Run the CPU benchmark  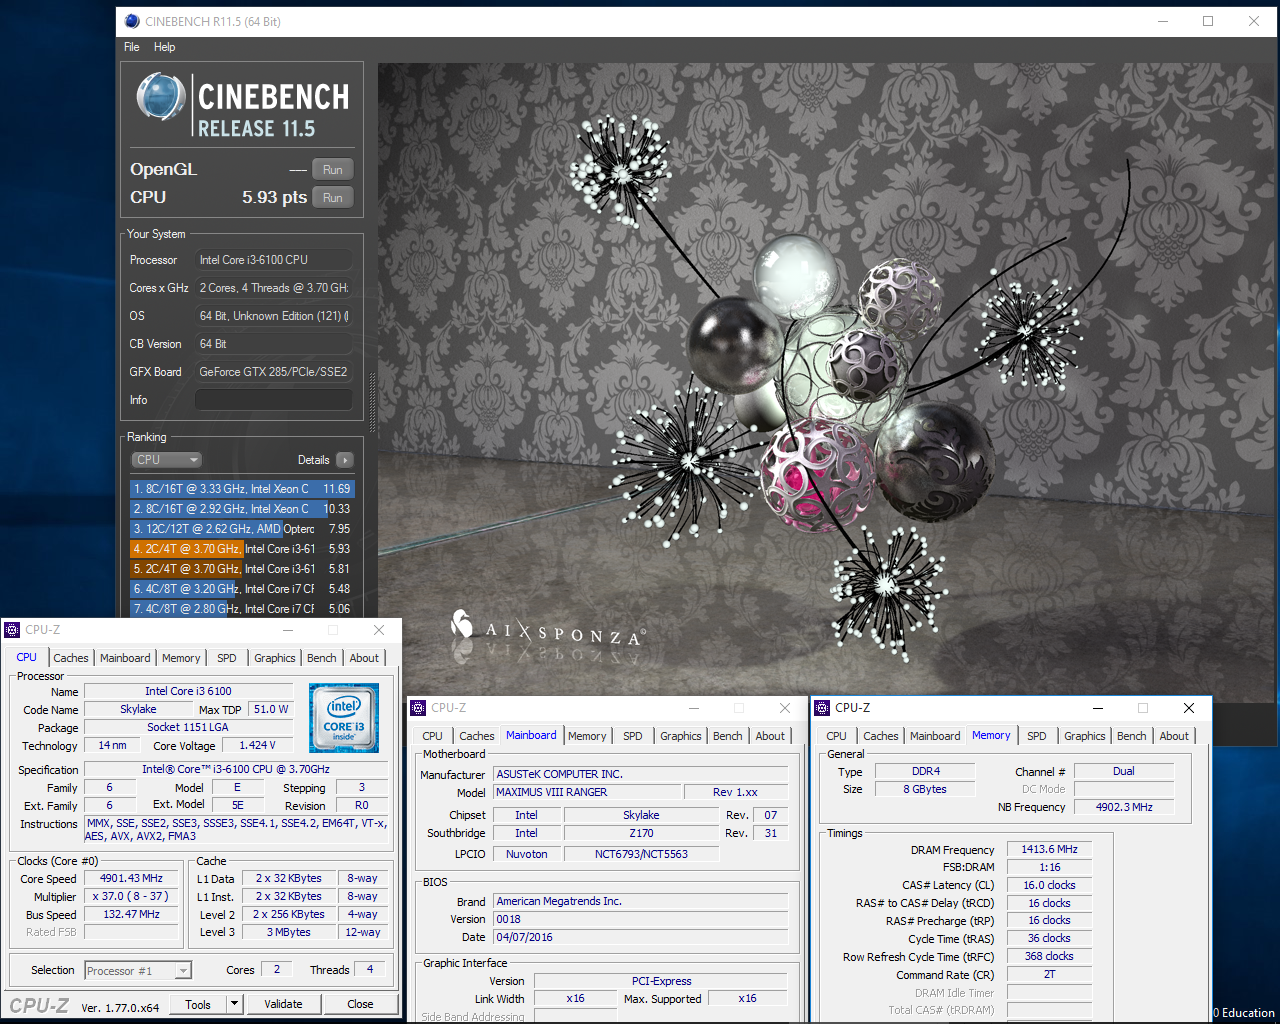pos(333,198)
